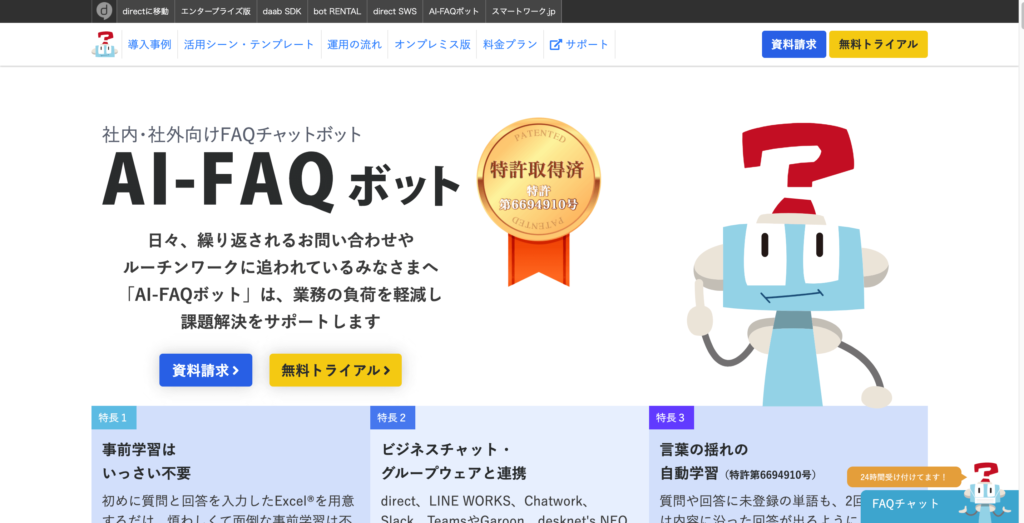Screen dimensions: 1024x523
Task: Select AI-FAQボット in the top bar
Action: 454,11
